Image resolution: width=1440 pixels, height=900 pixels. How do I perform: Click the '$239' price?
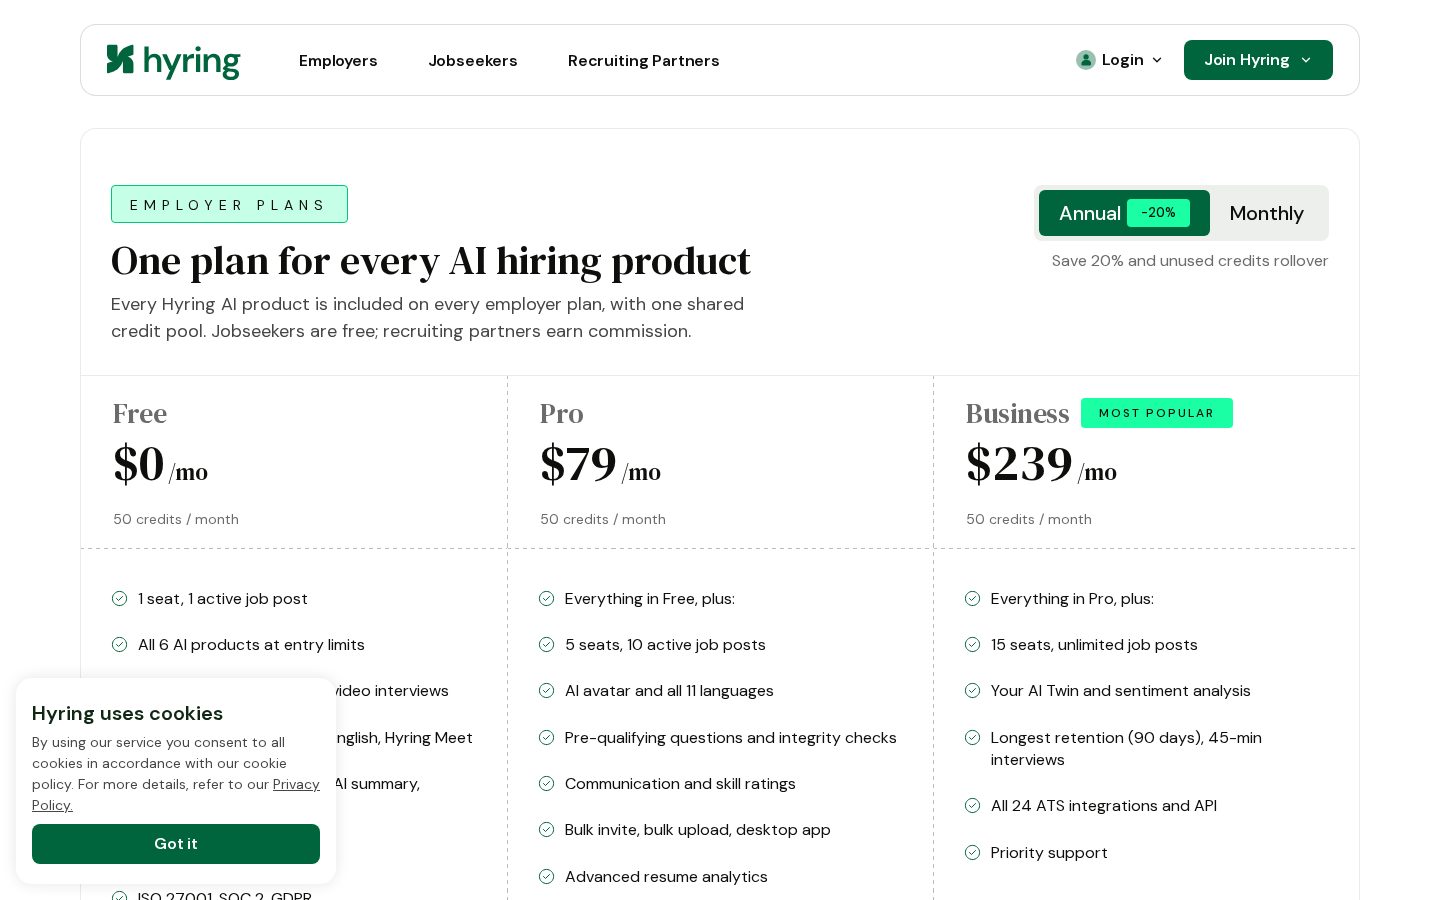pos(1019,464)
